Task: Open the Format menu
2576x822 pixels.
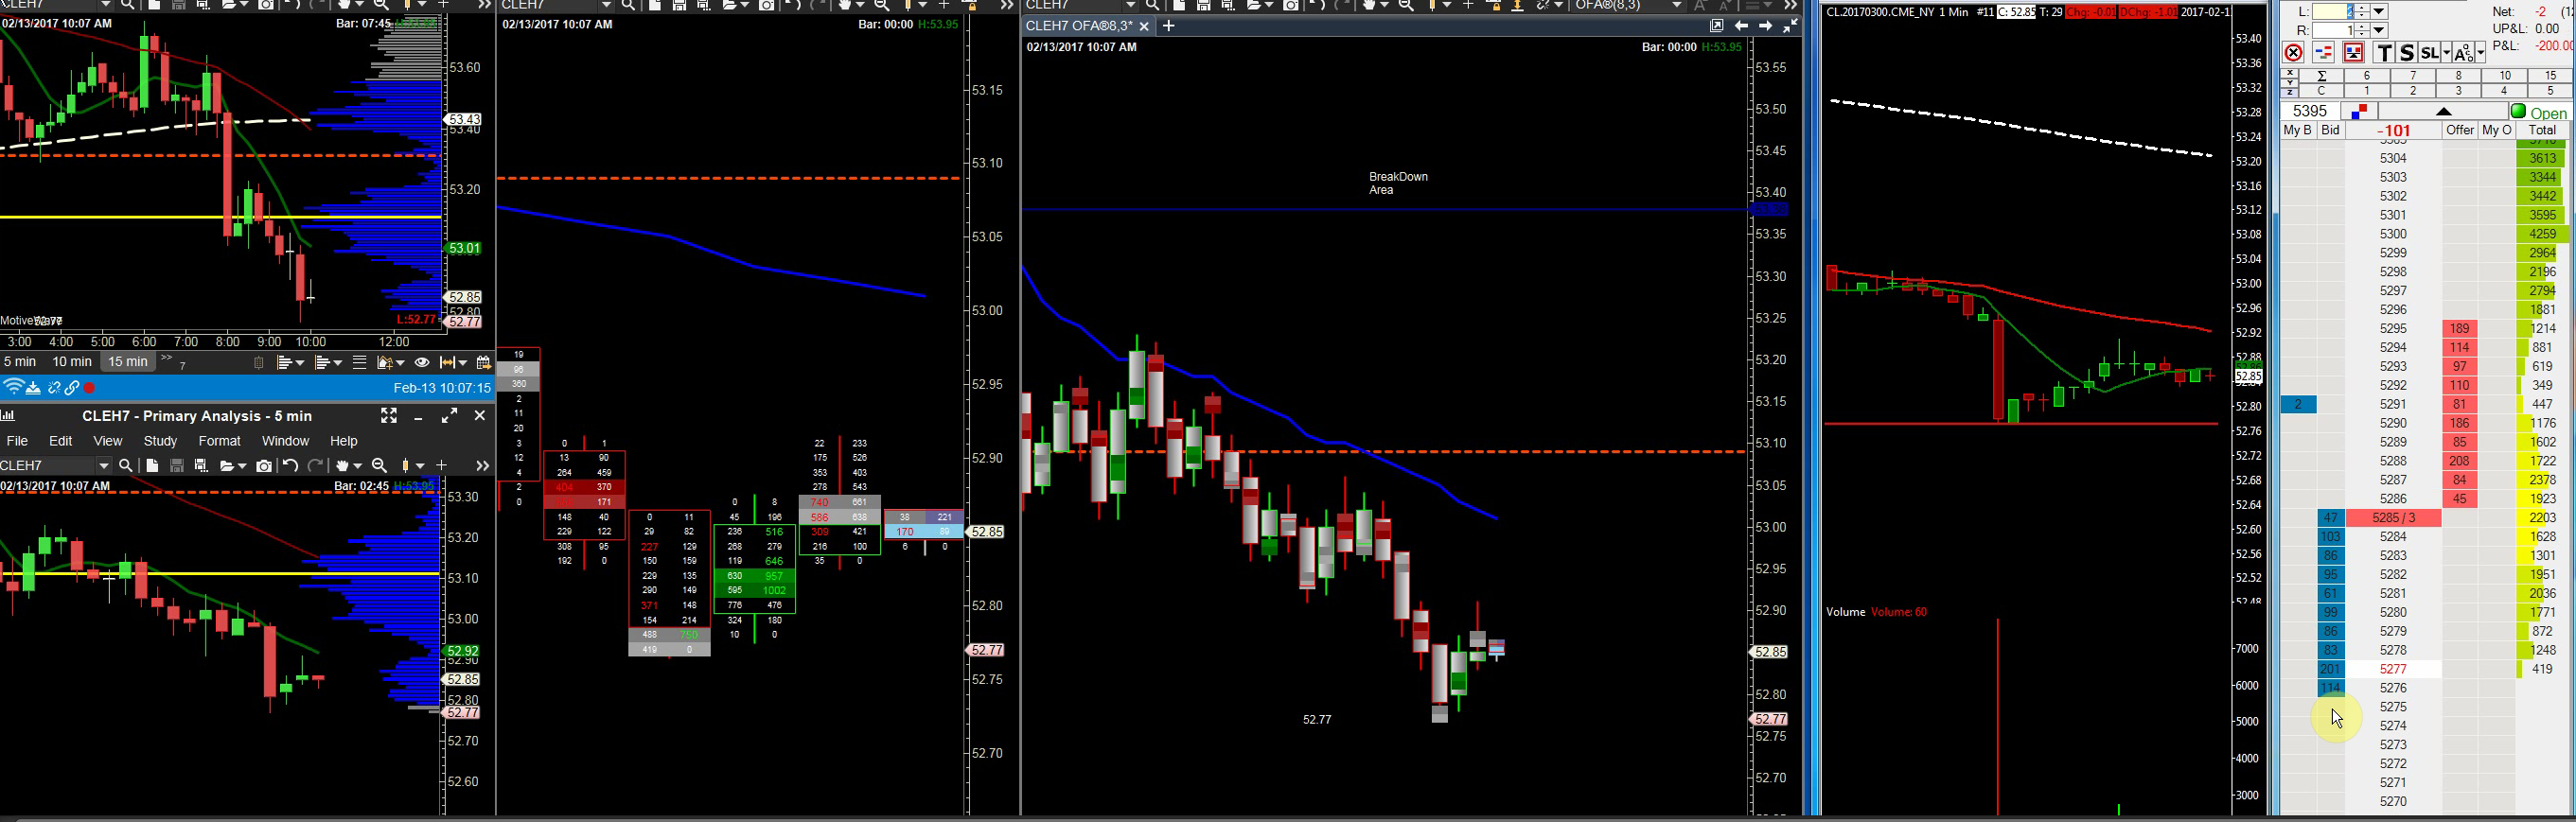Action: click(220, 441)
